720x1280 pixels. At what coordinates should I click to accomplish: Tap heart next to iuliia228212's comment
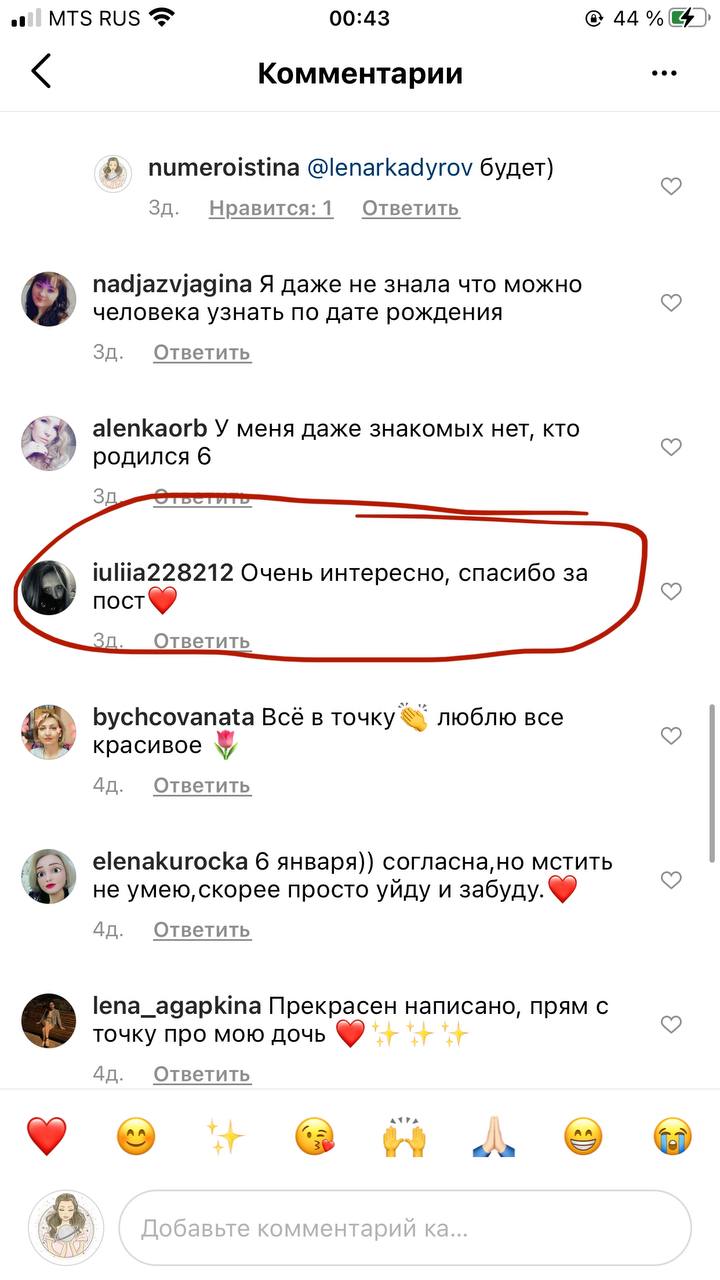tap(671, 591)
